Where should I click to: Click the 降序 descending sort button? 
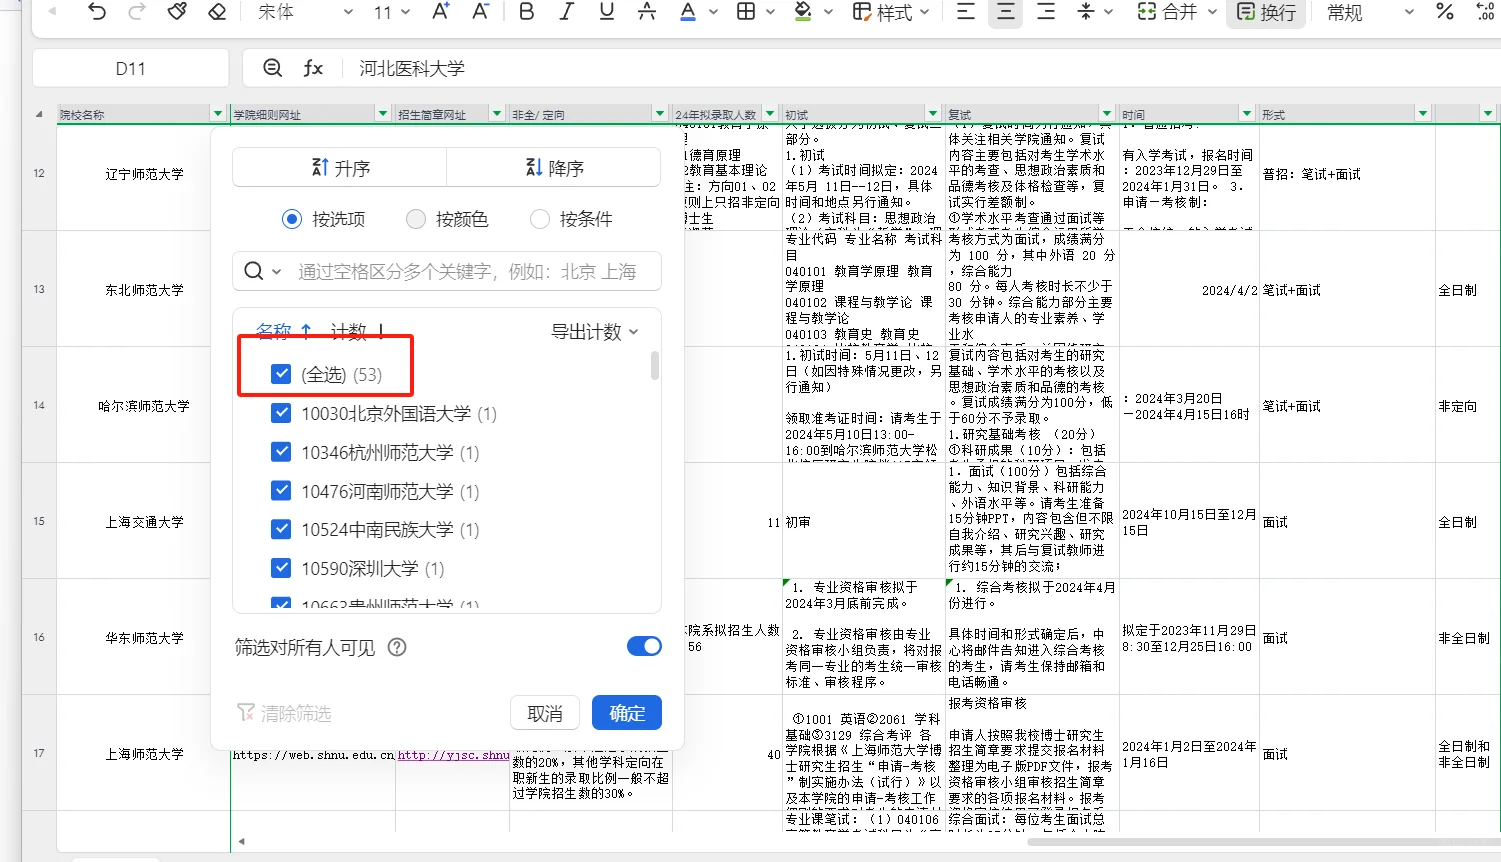[x=554, y=167]
